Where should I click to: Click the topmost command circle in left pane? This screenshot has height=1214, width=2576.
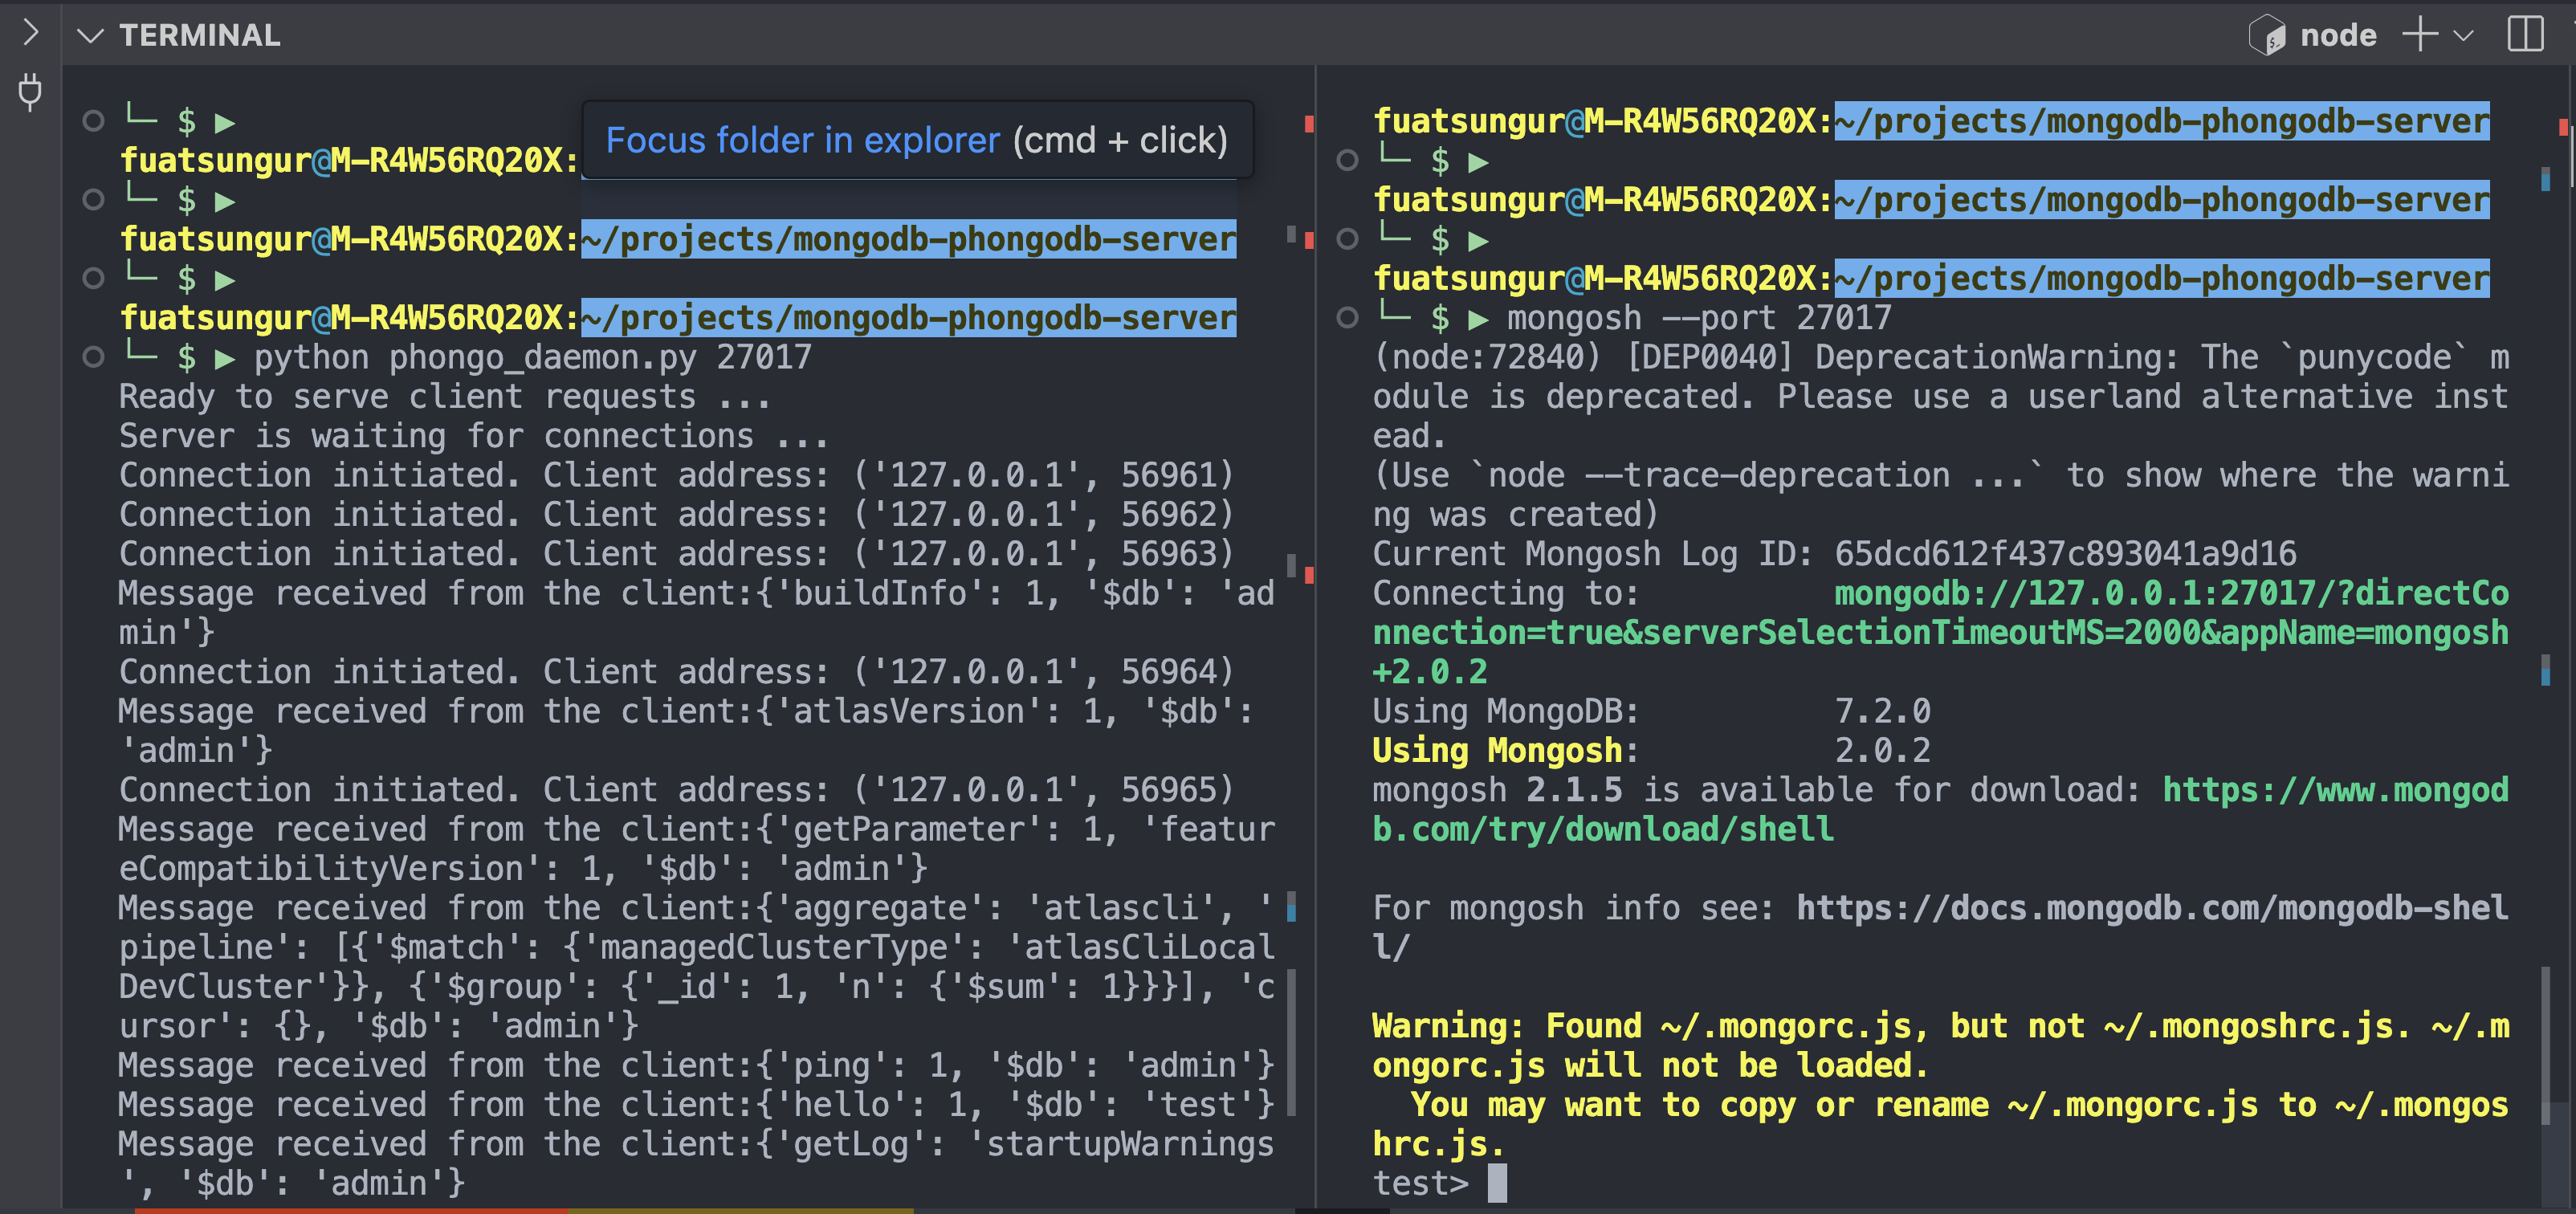tap(94, 122)
